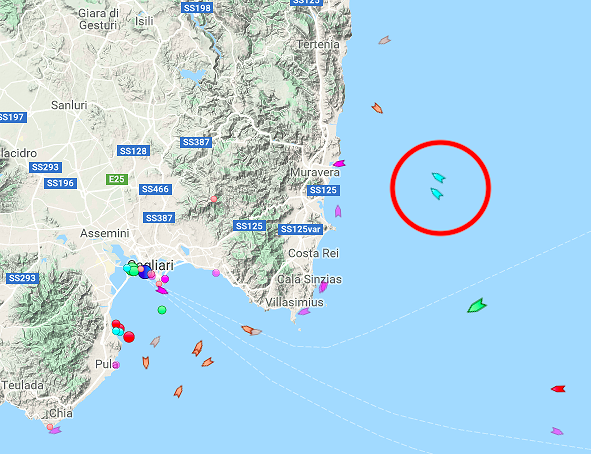This screenshot has width=591, height=454.
Task: Click the green E25 road badge
Action: tap(117, 179)
